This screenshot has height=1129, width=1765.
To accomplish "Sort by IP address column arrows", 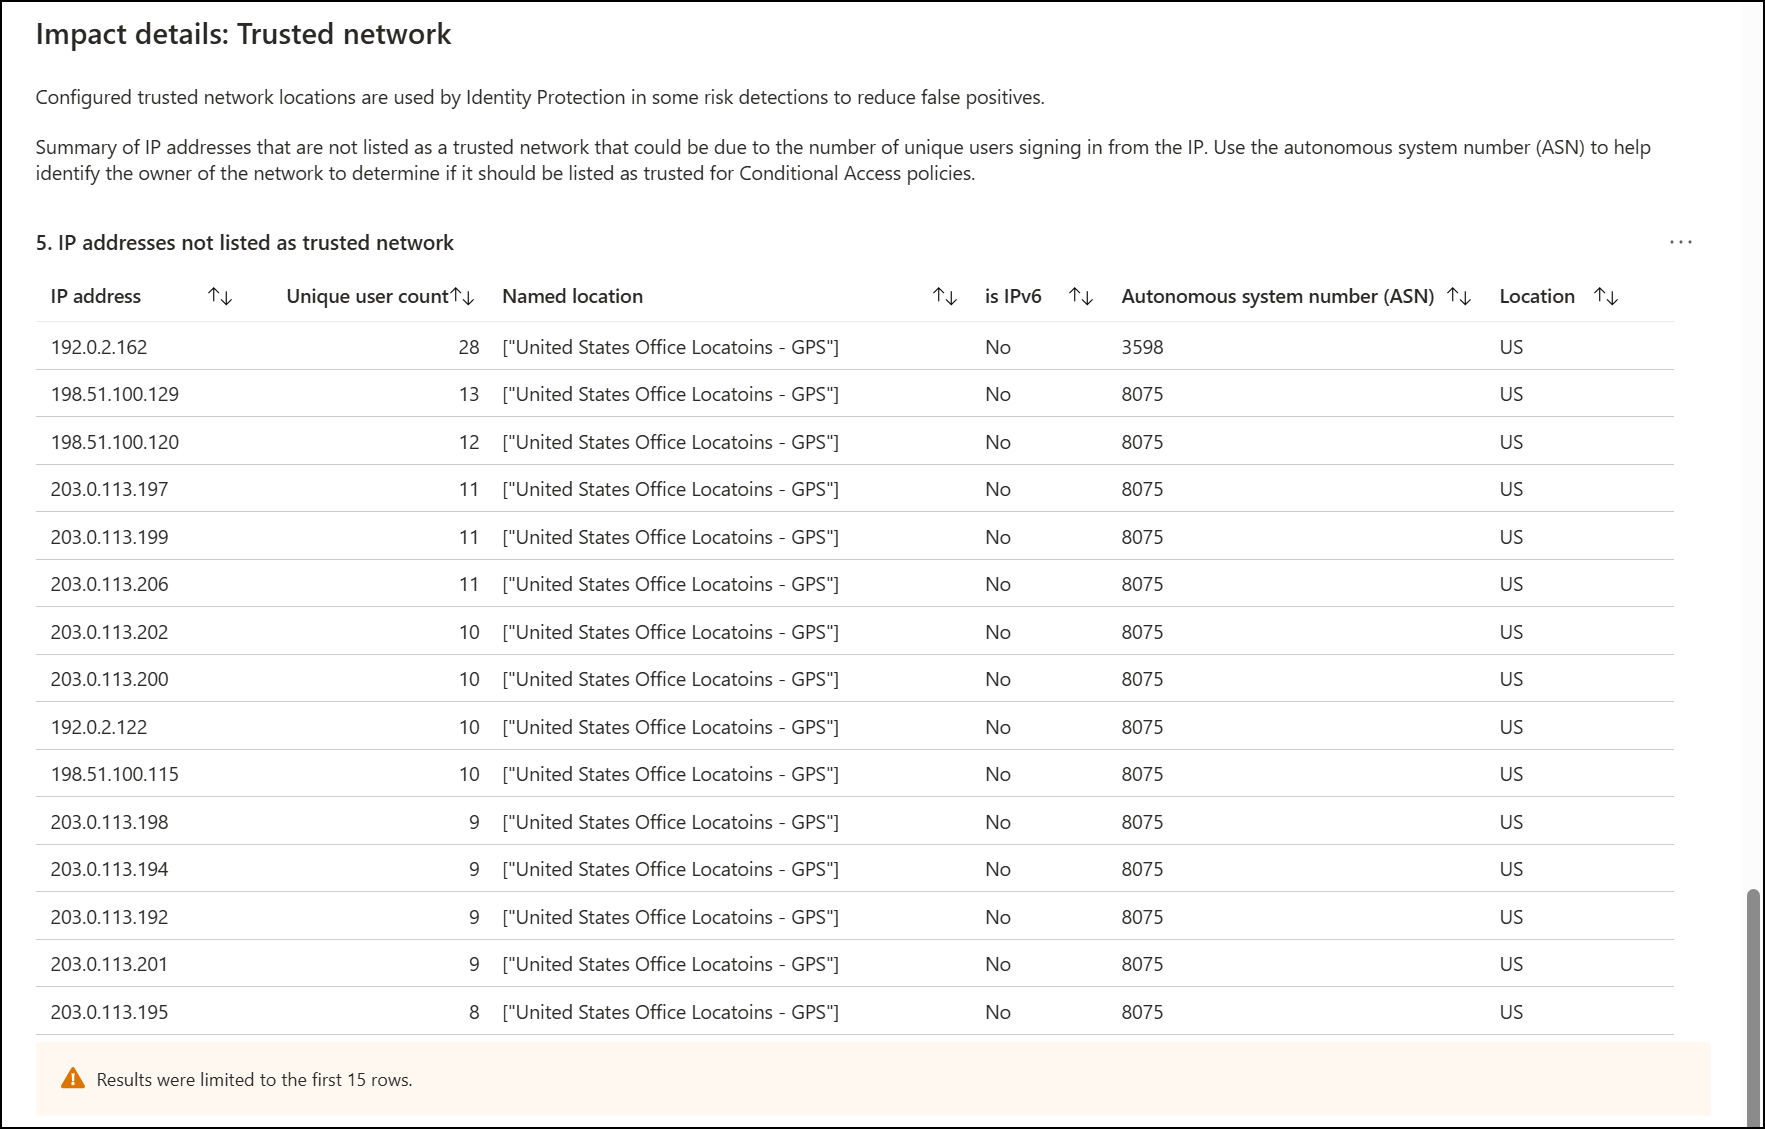I will tap(220, 296).
